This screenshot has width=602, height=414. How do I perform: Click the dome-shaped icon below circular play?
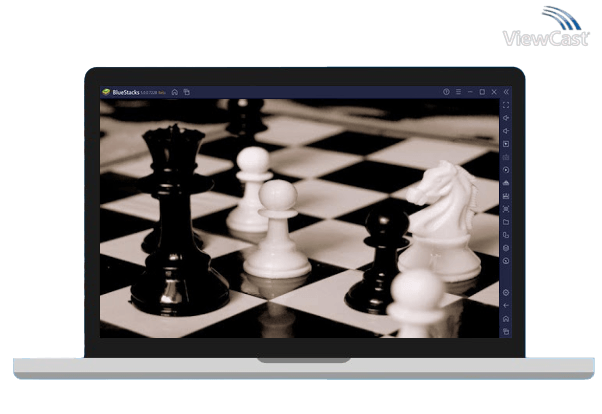click(x=506, y=183)
